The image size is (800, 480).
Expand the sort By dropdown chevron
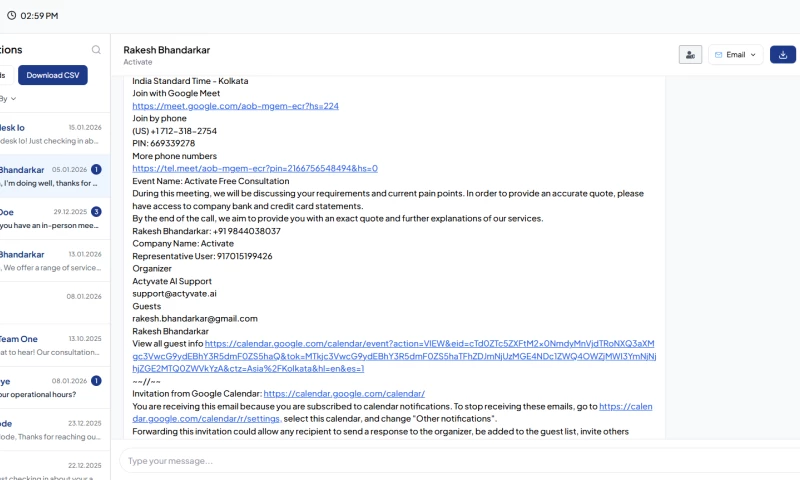13,99
